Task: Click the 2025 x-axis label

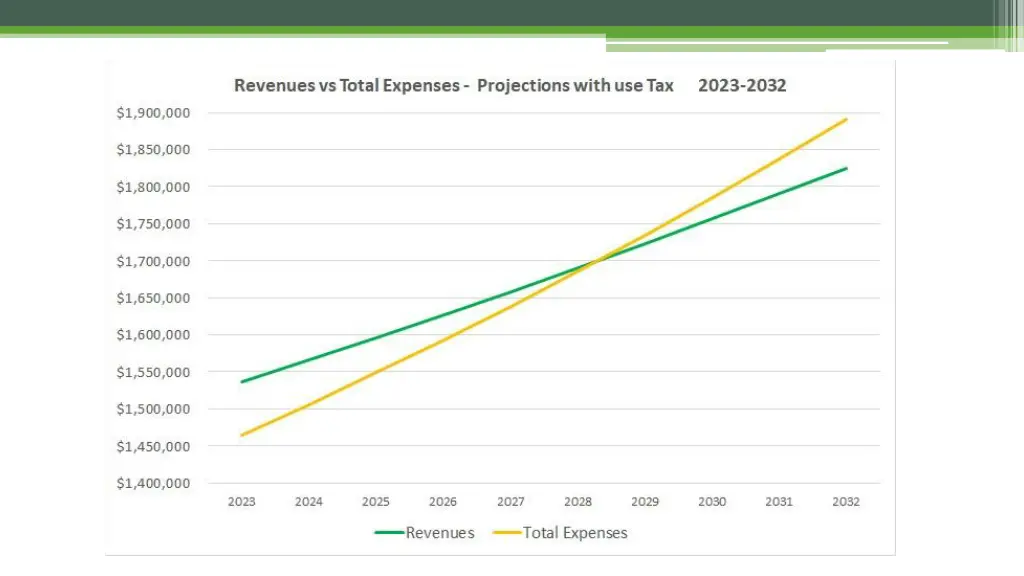Action: pos(375,502)
